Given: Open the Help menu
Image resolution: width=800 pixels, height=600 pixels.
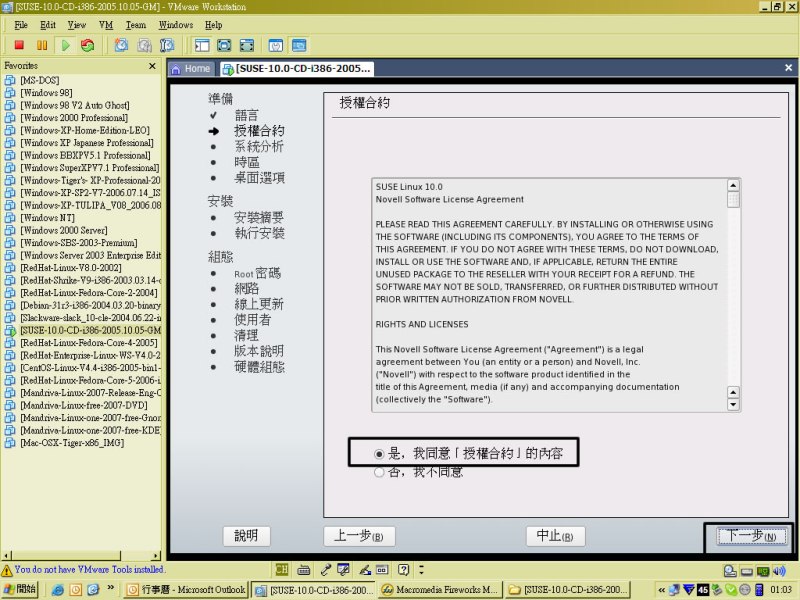Looking at the screenshot, I should click(214, 25).
